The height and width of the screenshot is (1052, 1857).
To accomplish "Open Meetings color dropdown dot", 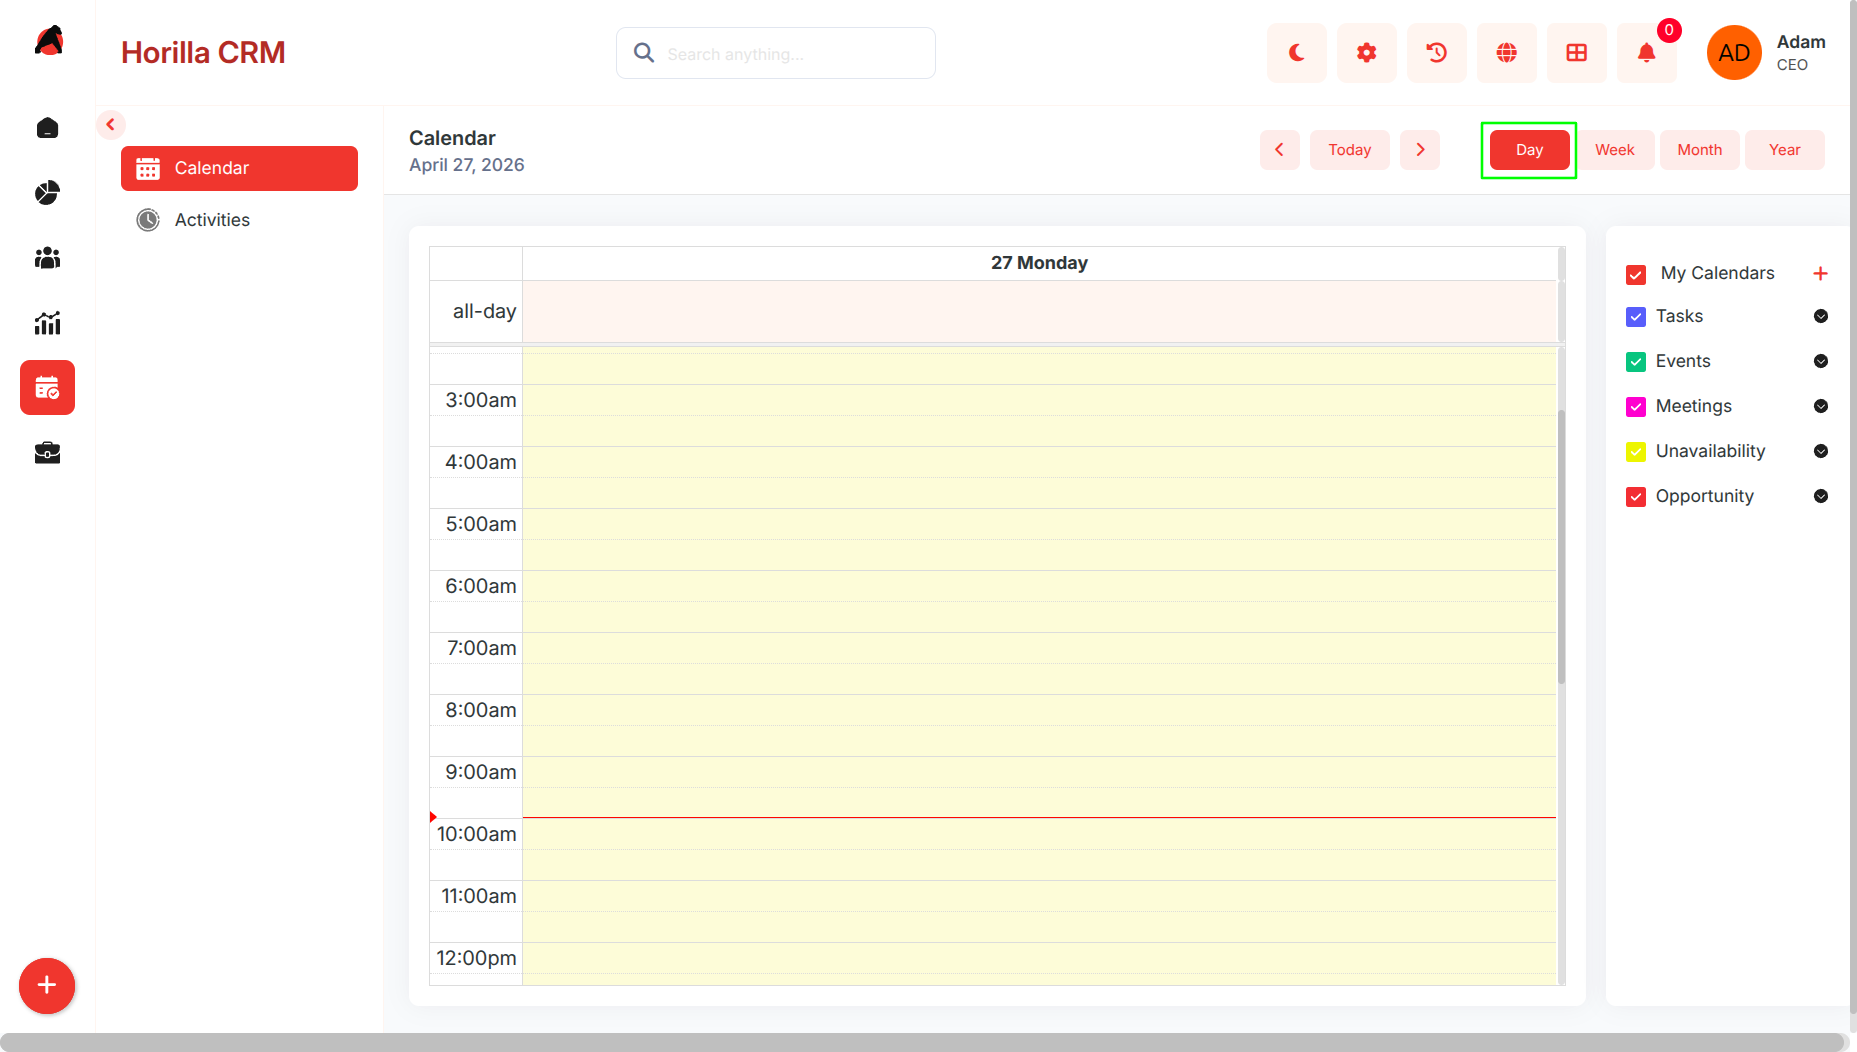I will 1821,406.
